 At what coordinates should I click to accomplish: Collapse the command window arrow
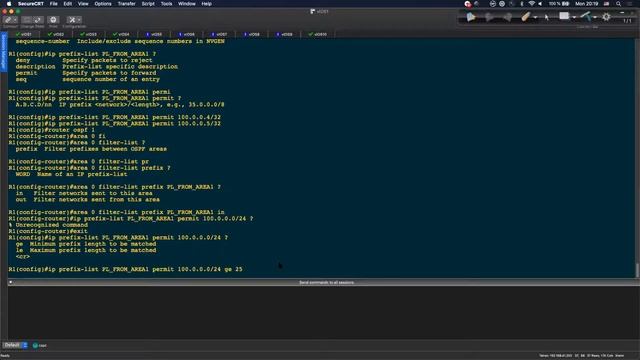click(x=11, y=282)
